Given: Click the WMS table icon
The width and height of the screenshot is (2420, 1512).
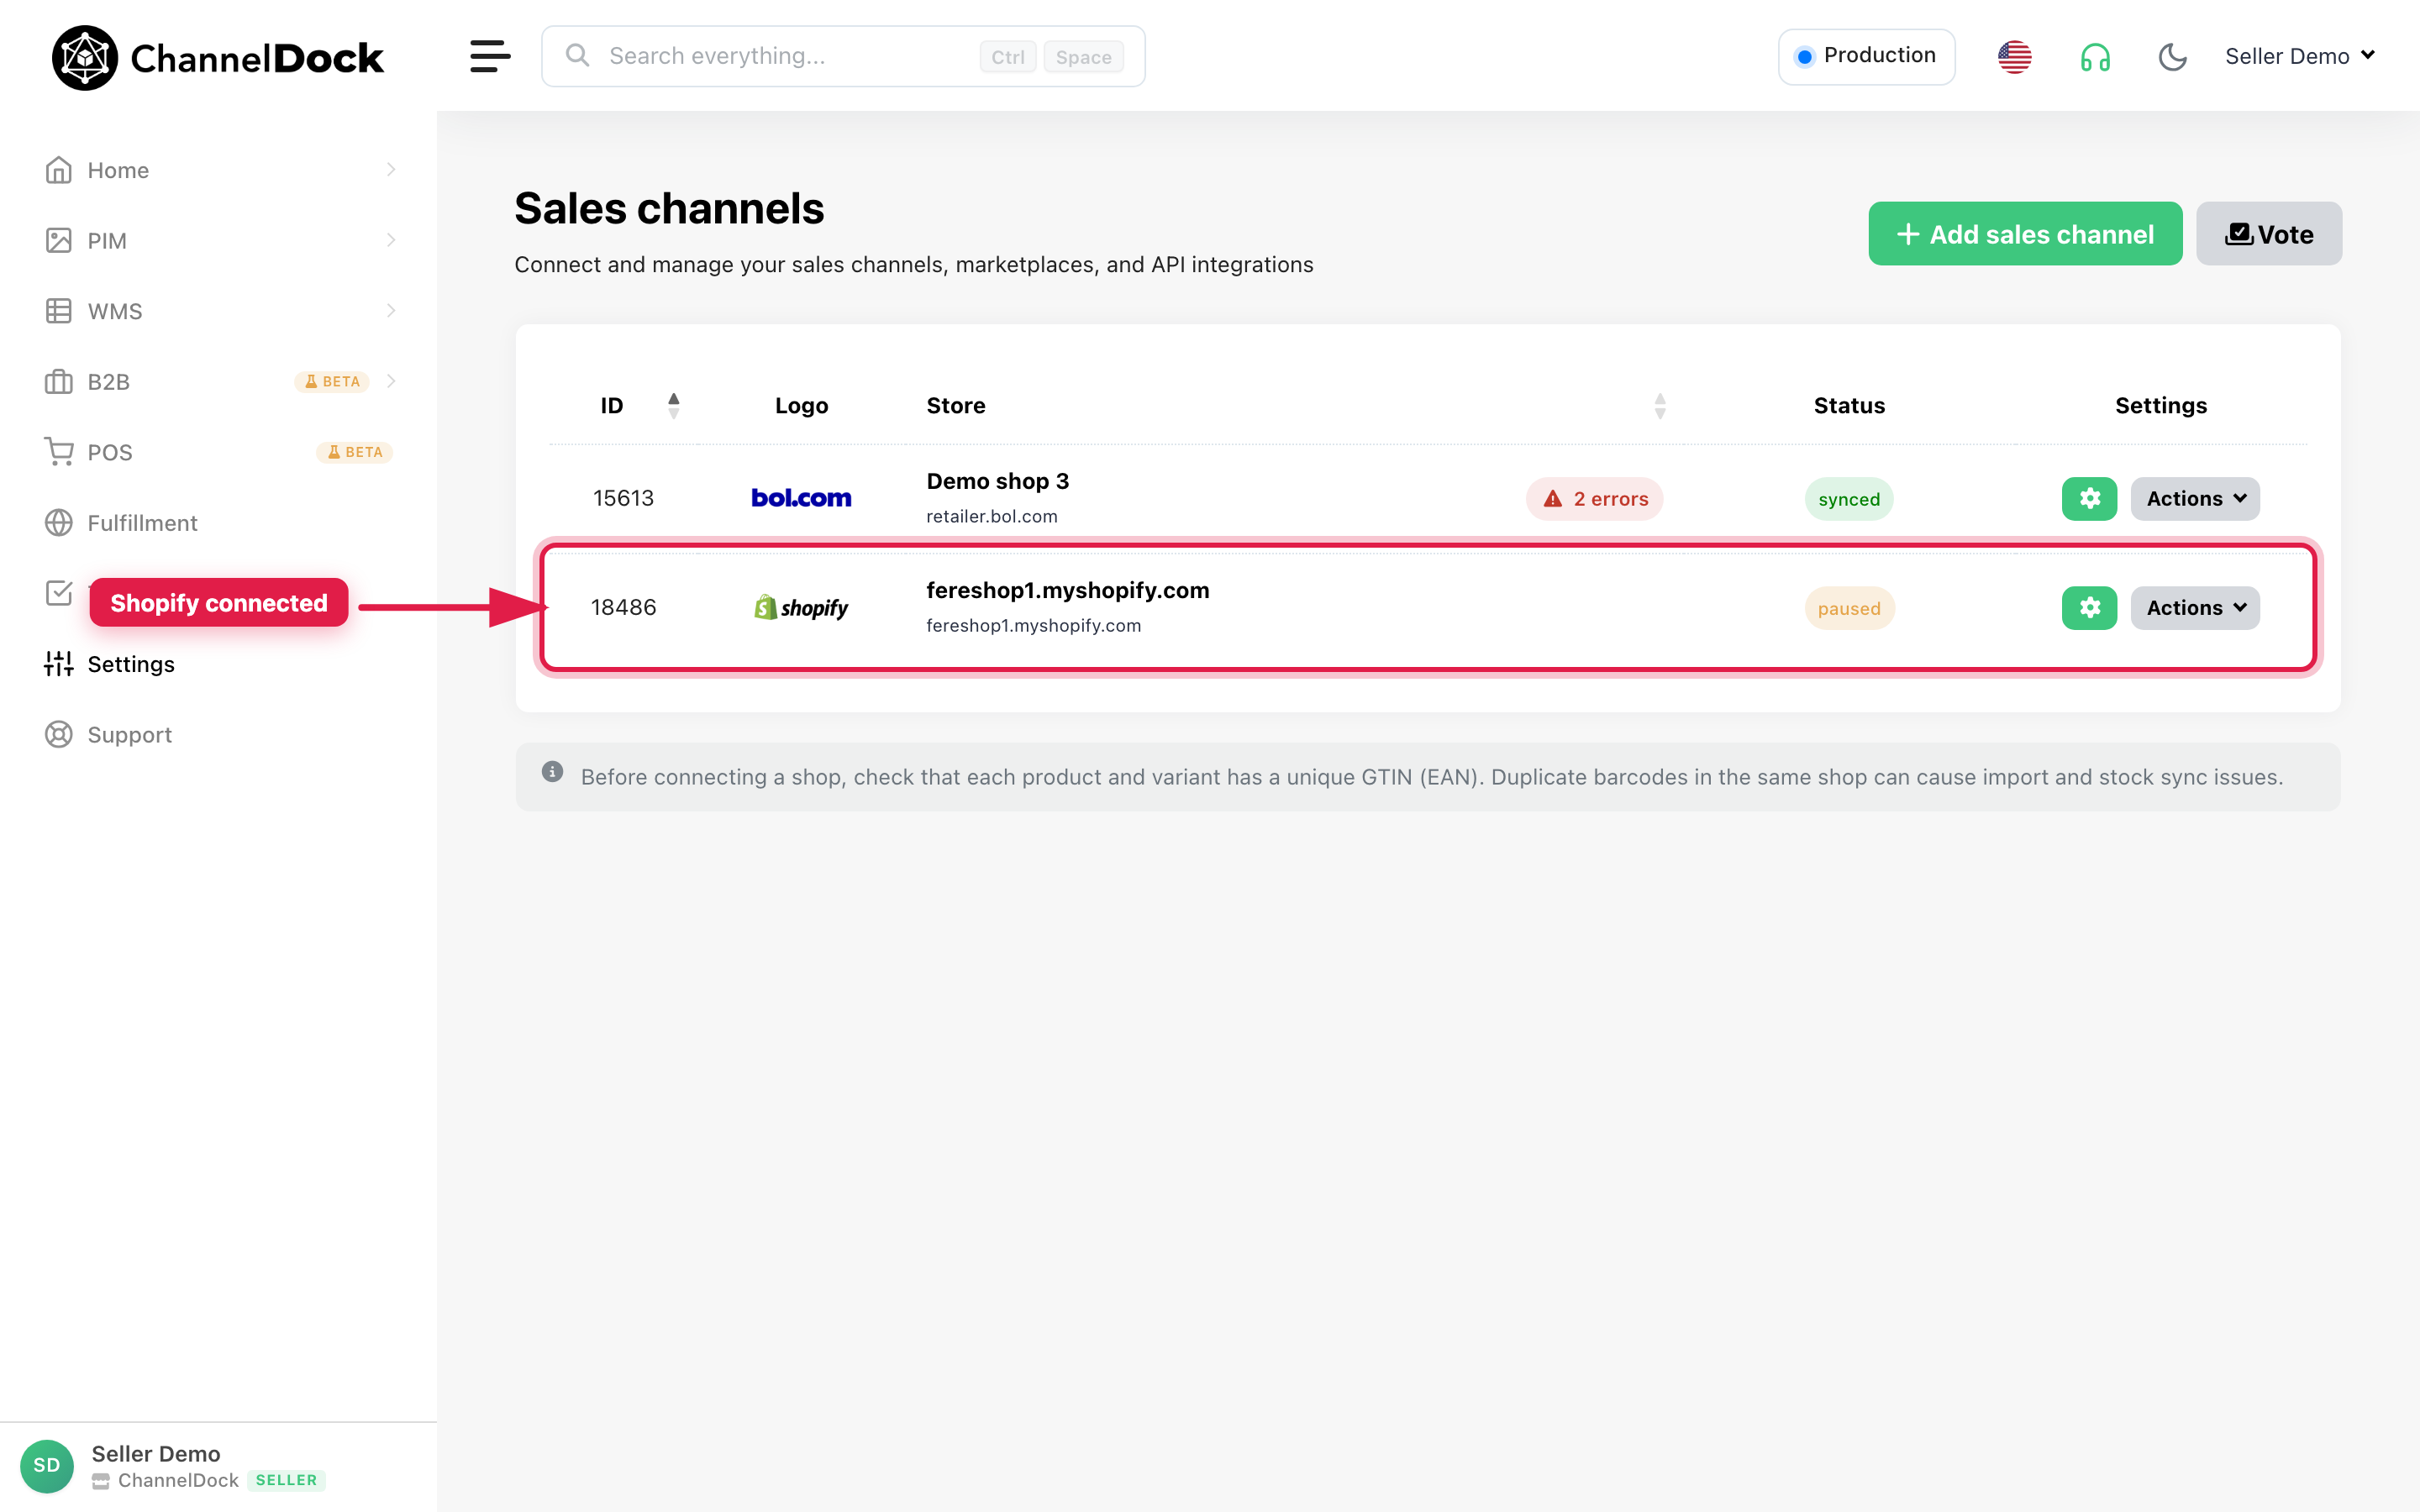Looking at the screenshot, I should [x=59, y=311].
